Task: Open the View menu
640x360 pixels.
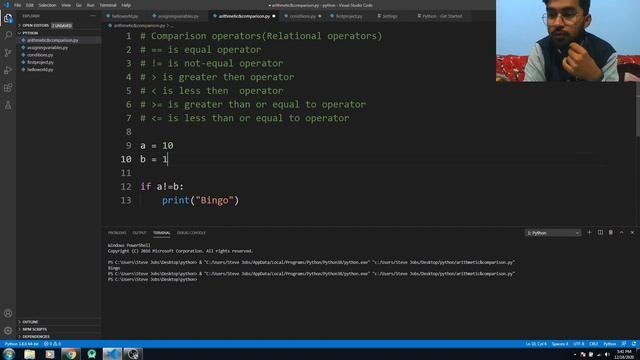Action: coord(66,5)
